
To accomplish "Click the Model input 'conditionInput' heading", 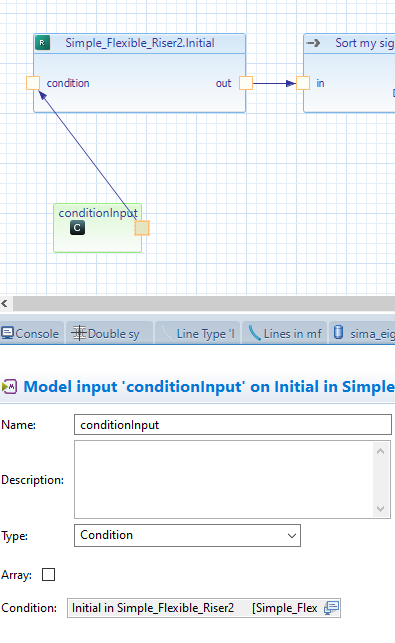I will 209,386.
